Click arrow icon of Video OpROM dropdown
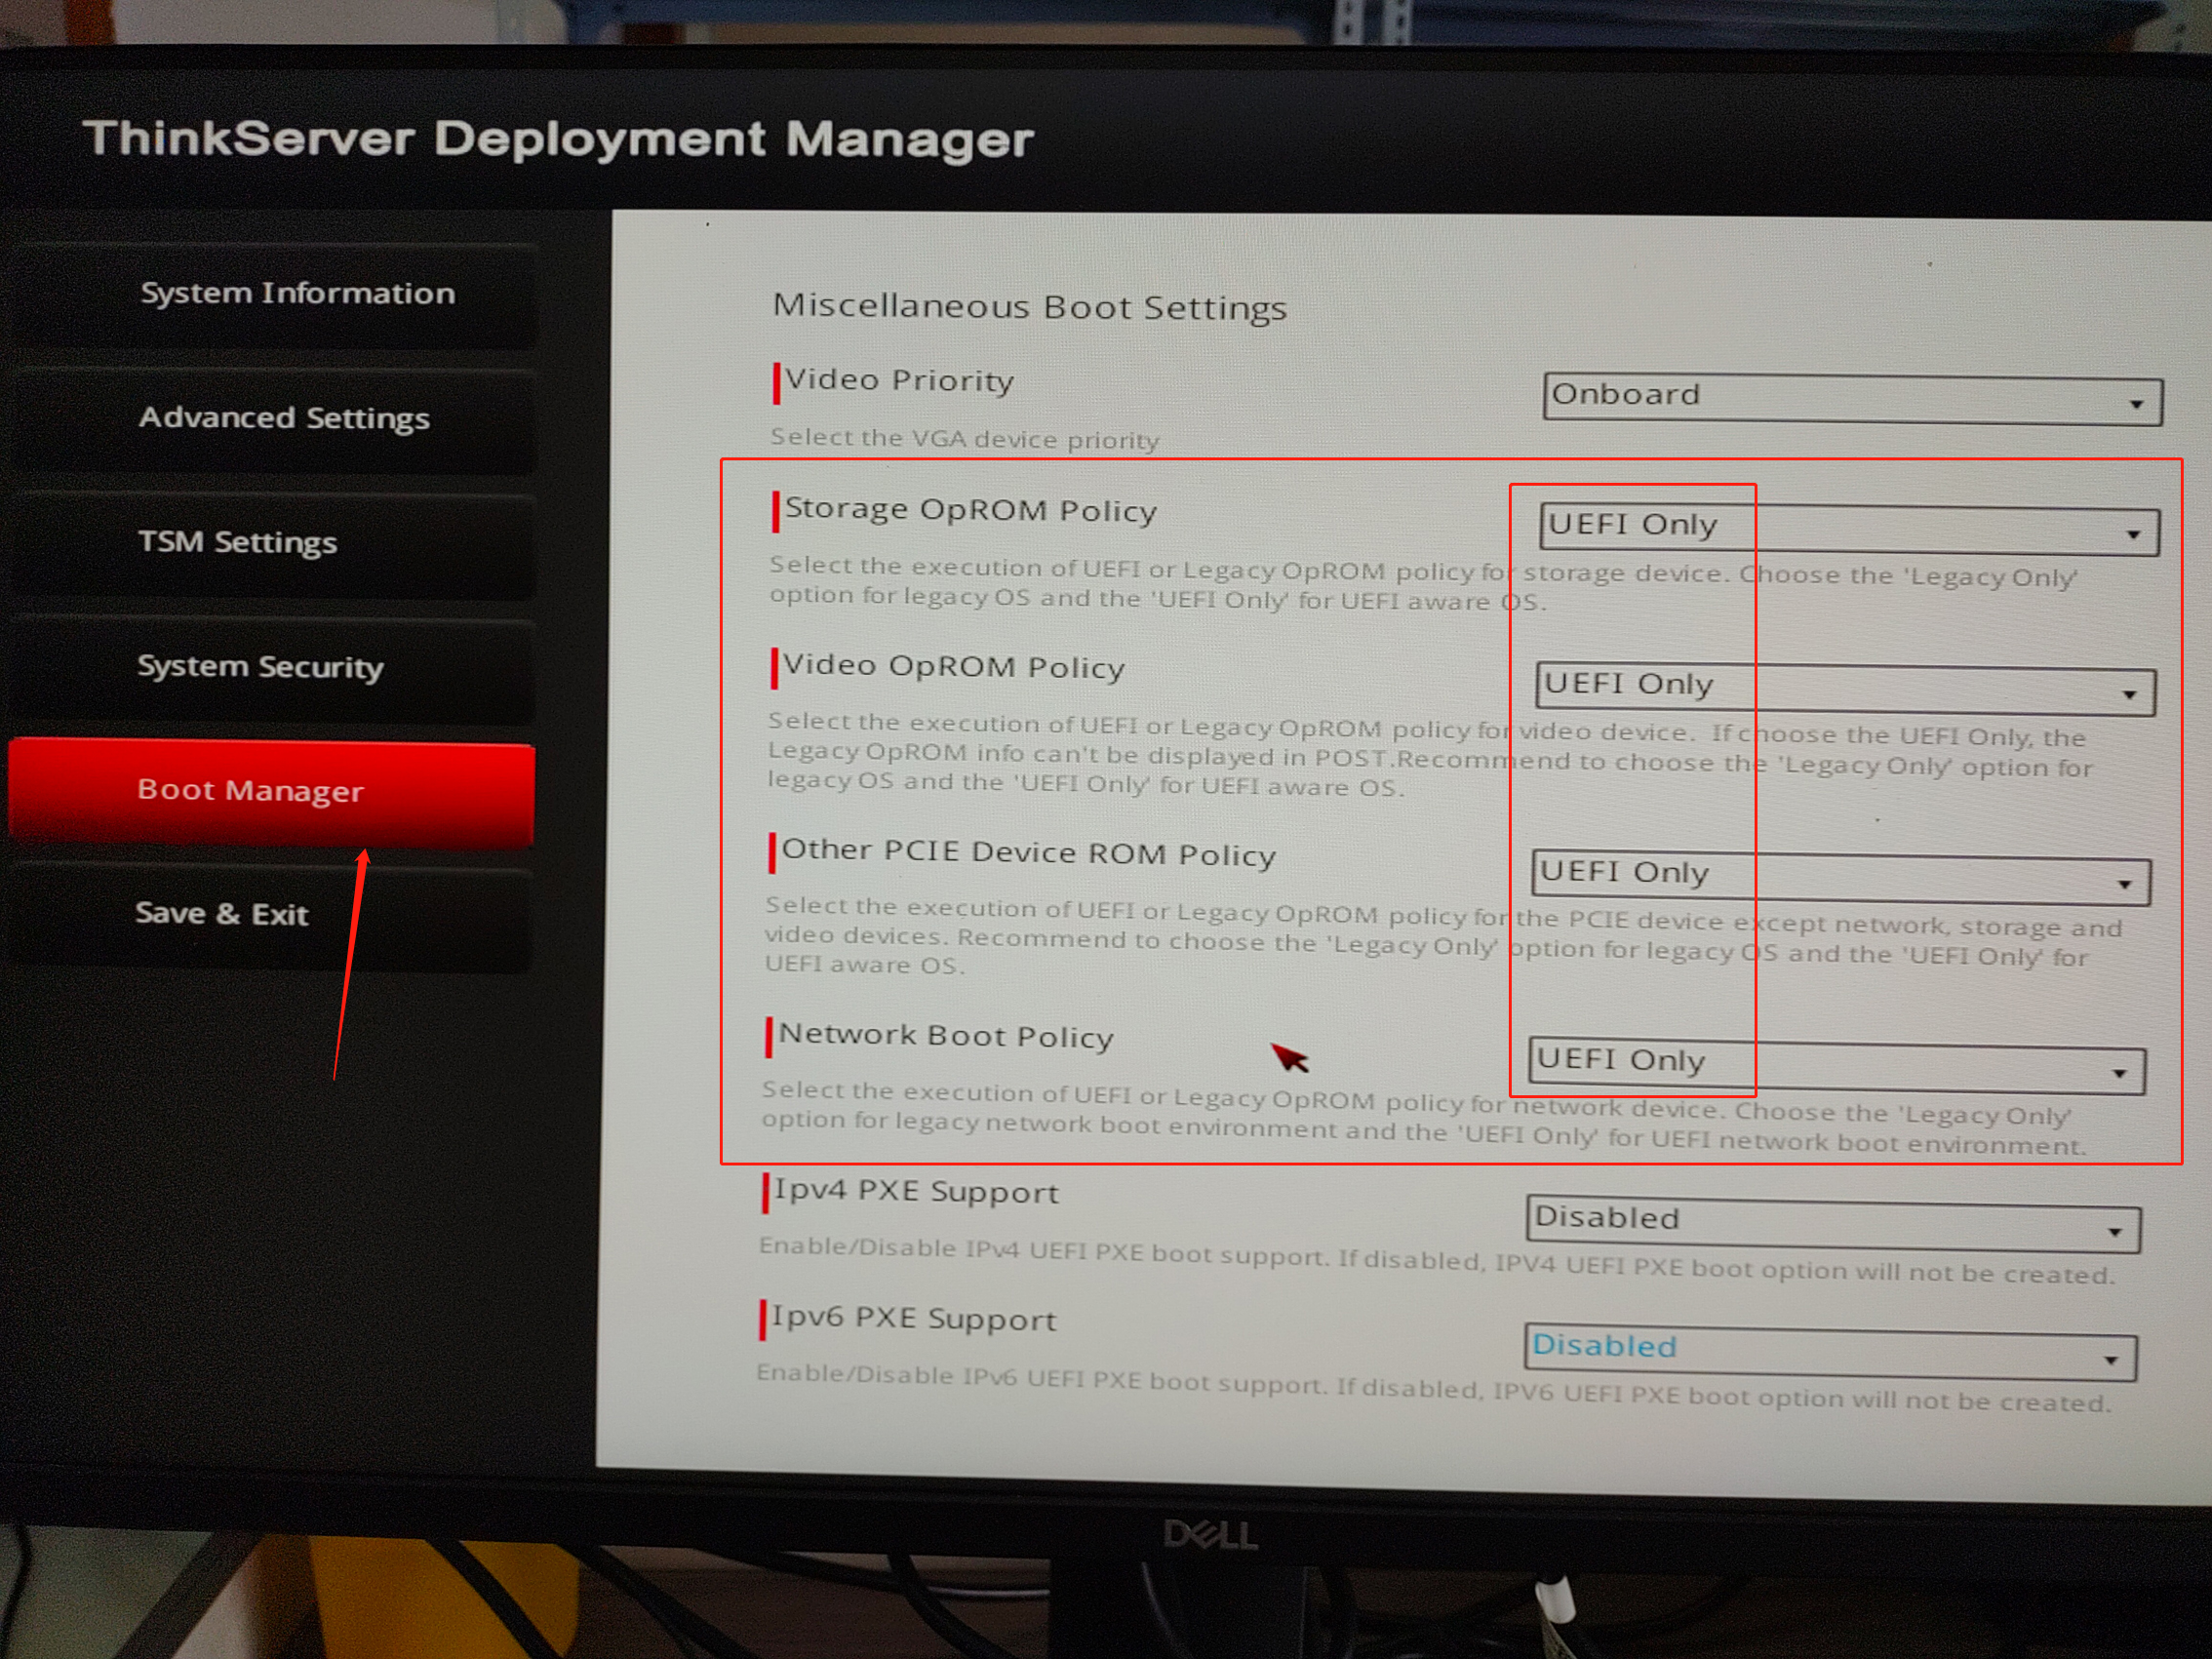Screen dimensions: 2212x1659 (2130, 694)
